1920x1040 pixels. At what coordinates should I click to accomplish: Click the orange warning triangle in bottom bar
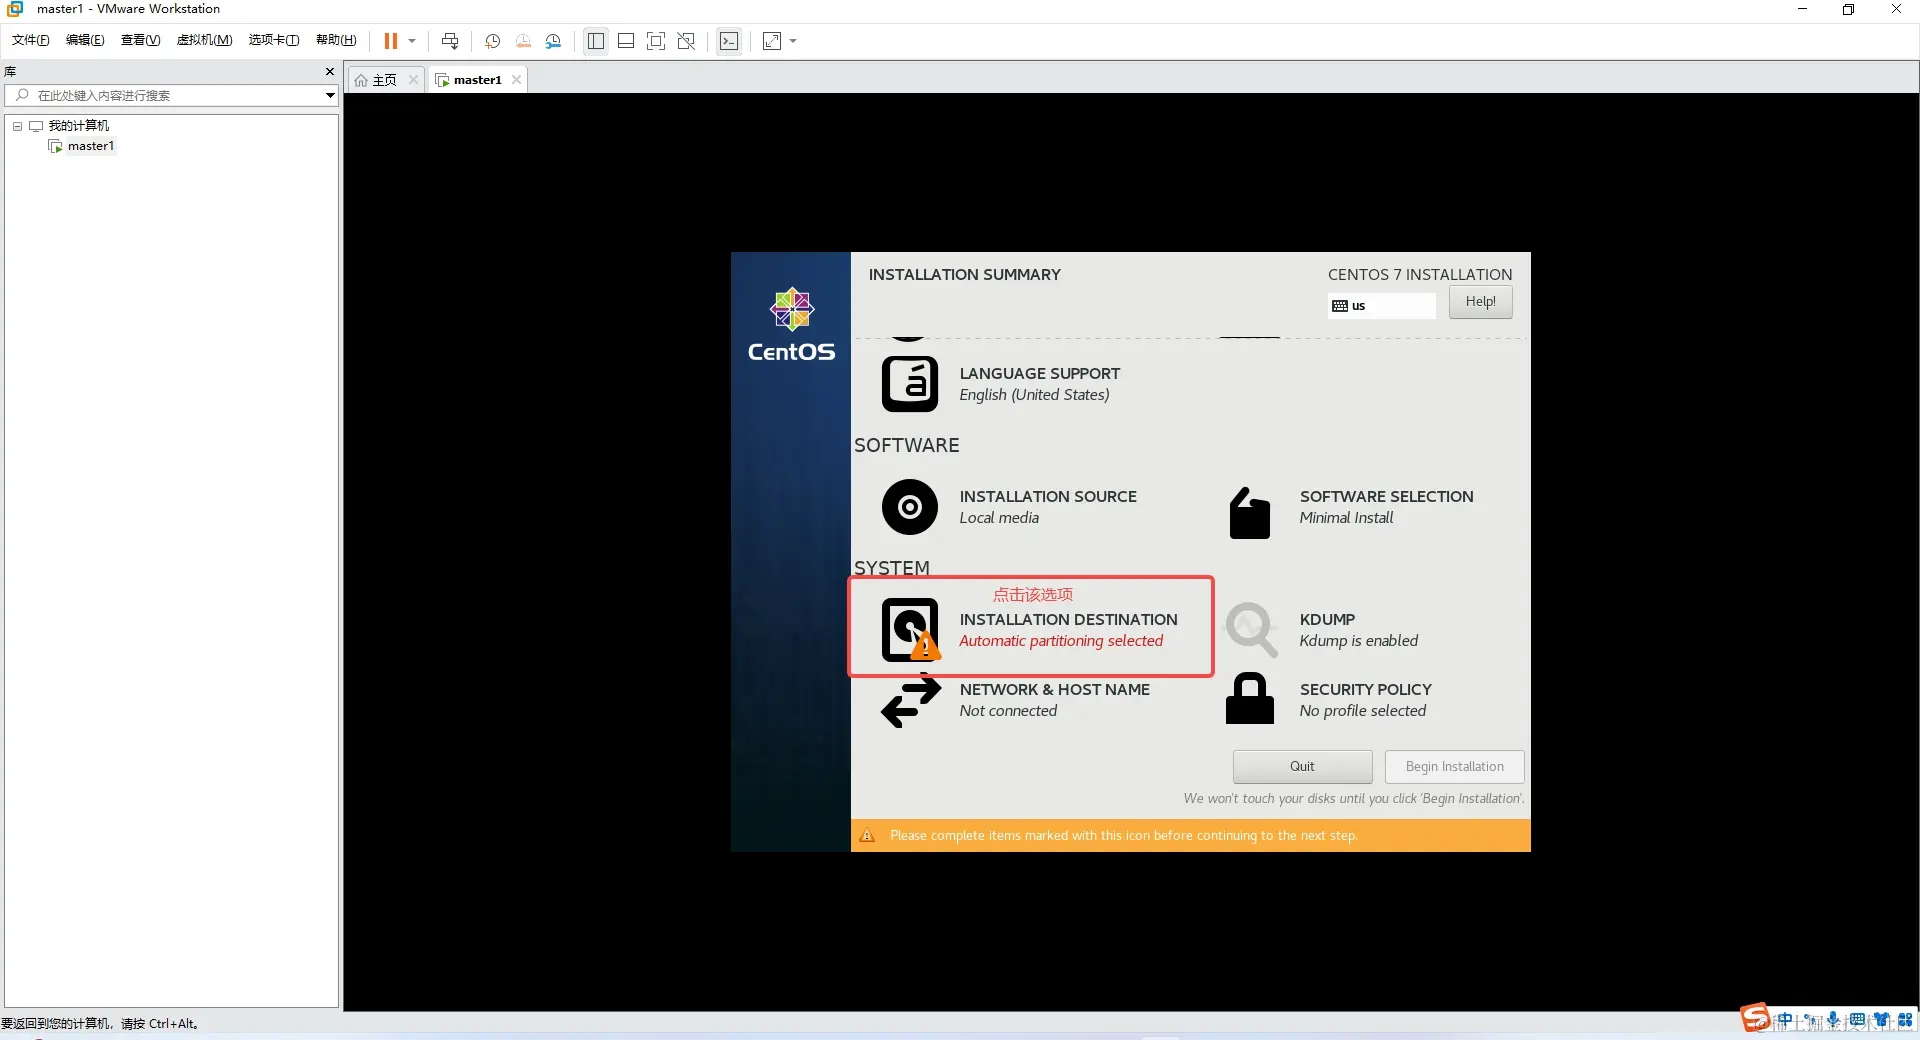(867, 835)
